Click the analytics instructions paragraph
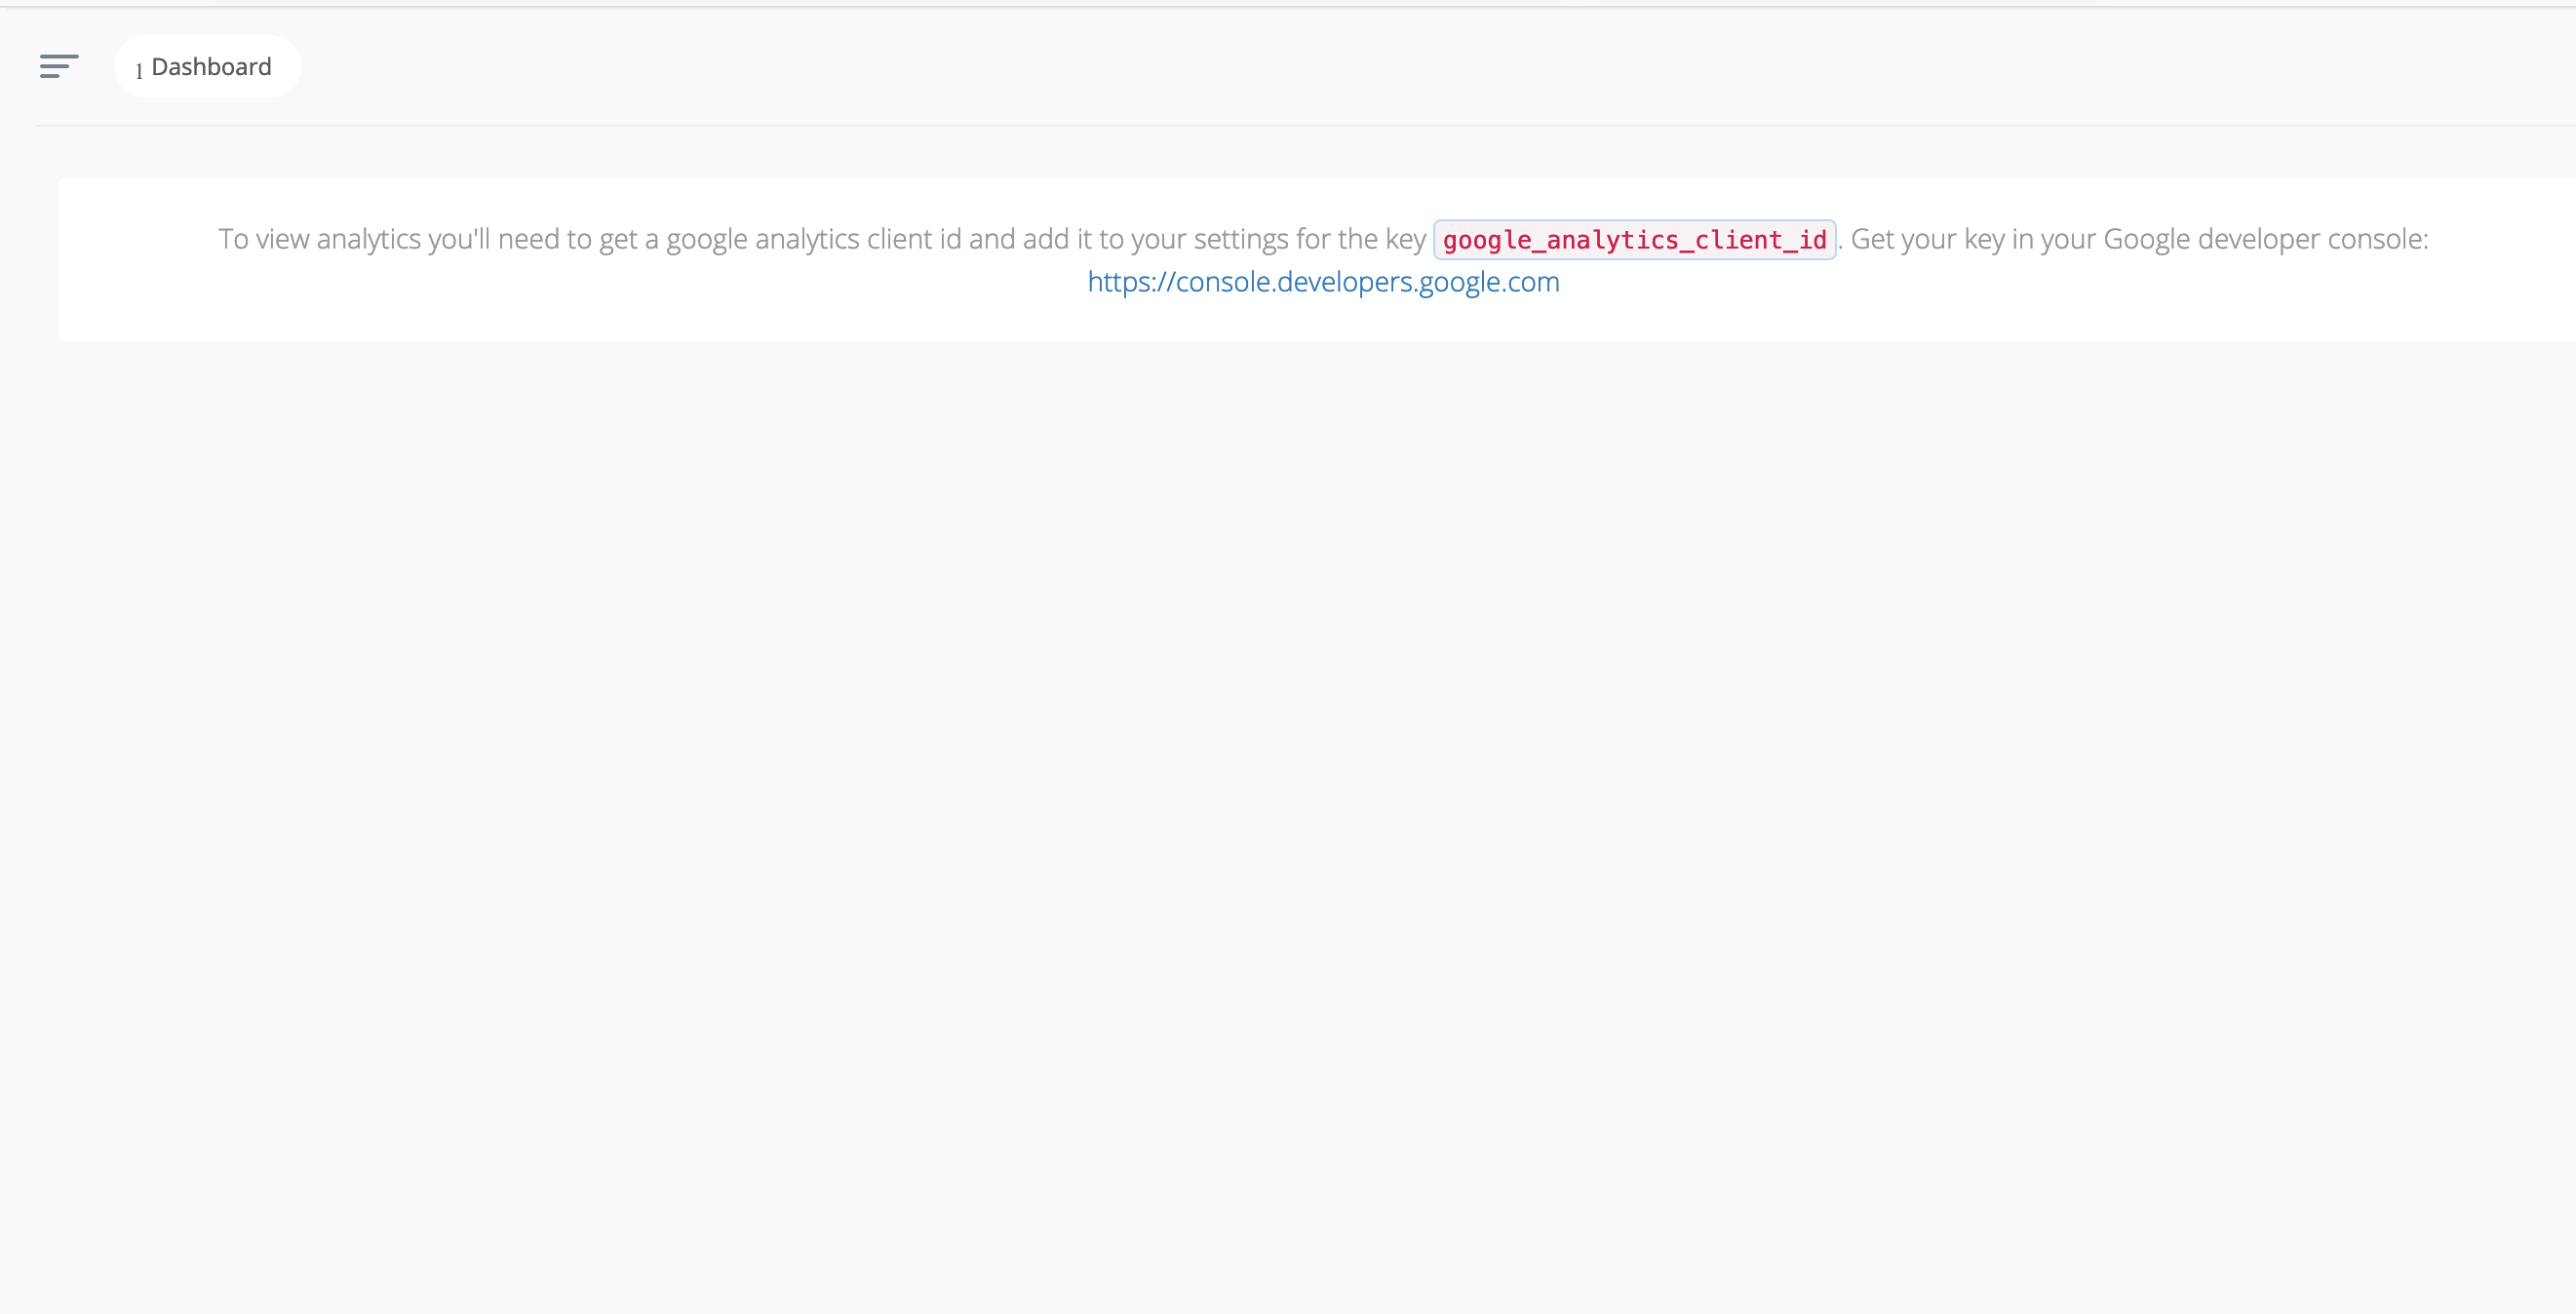 [x=820, y=239]
